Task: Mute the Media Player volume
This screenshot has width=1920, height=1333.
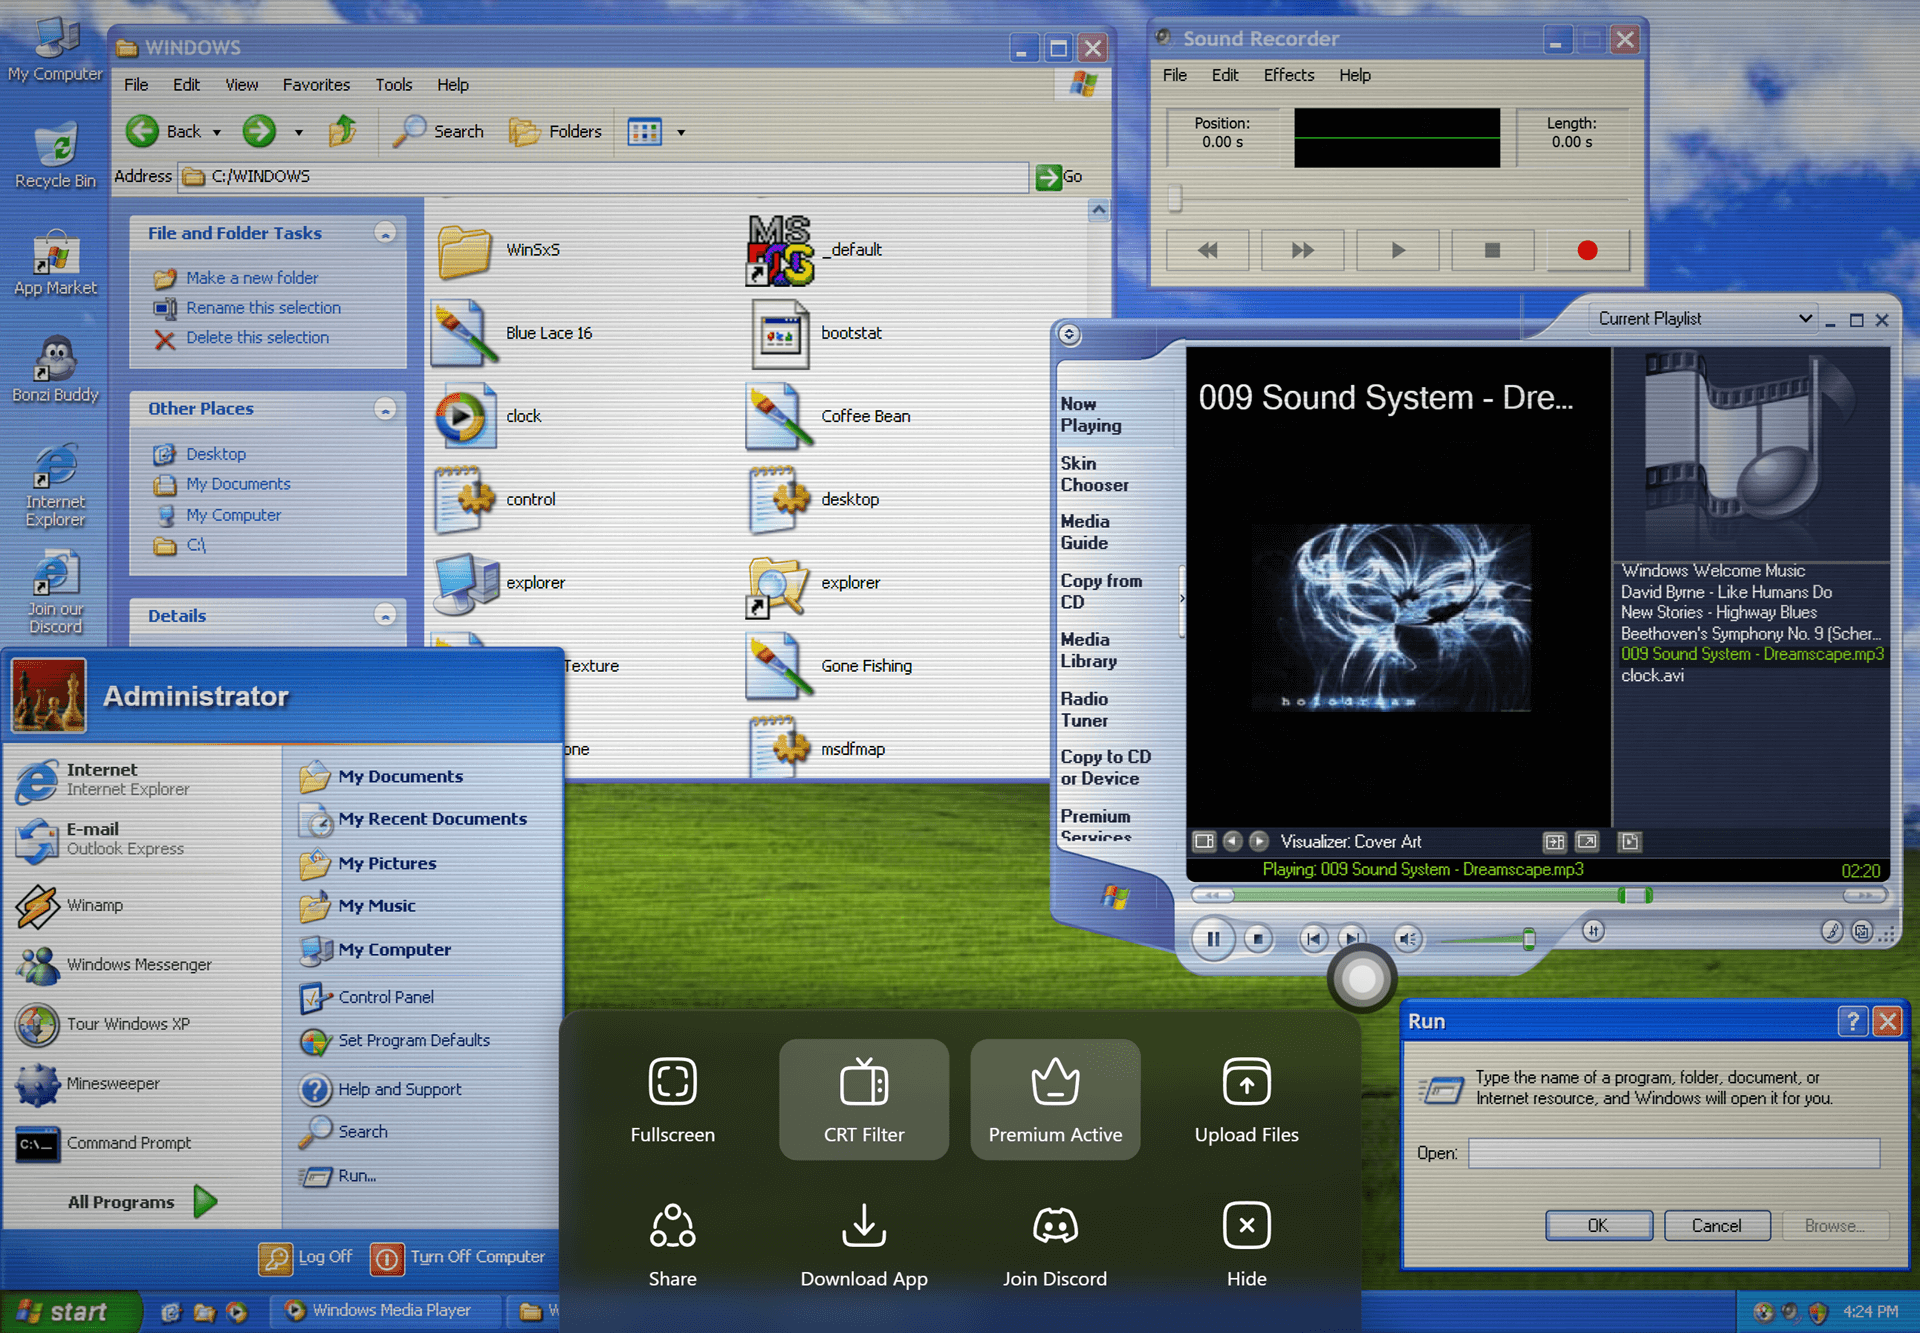Action: click(1407, 939)
